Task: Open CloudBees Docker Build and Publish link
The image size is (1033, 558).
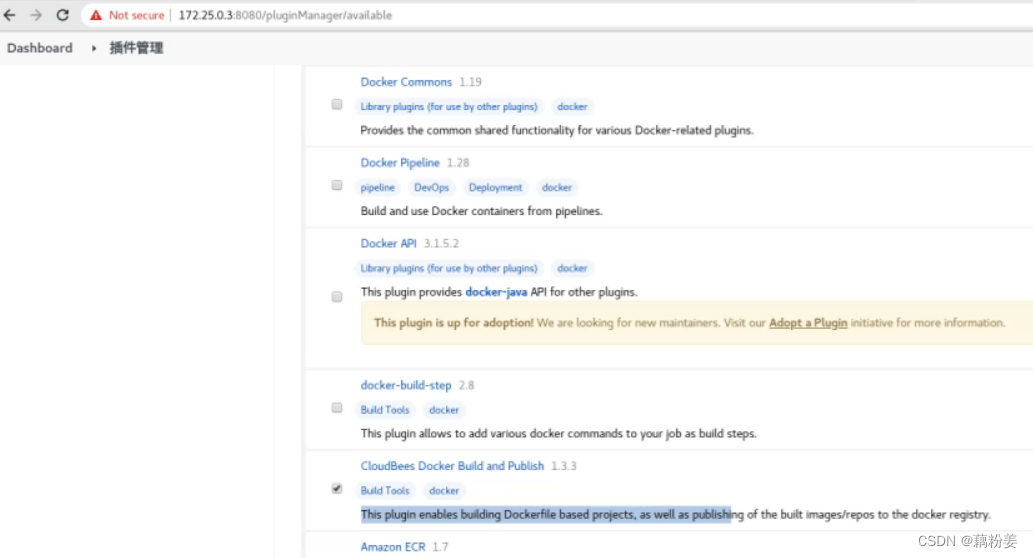Action: point(452,466)
